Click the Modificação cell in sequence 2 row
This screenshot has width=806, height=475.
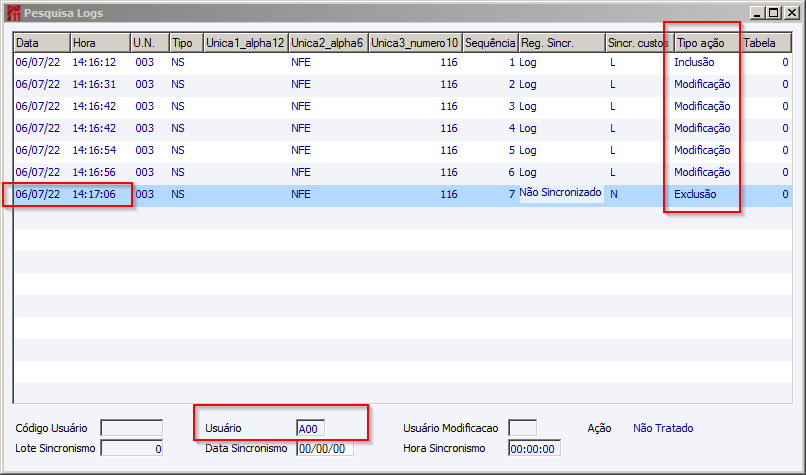click(x=702, y=84)
